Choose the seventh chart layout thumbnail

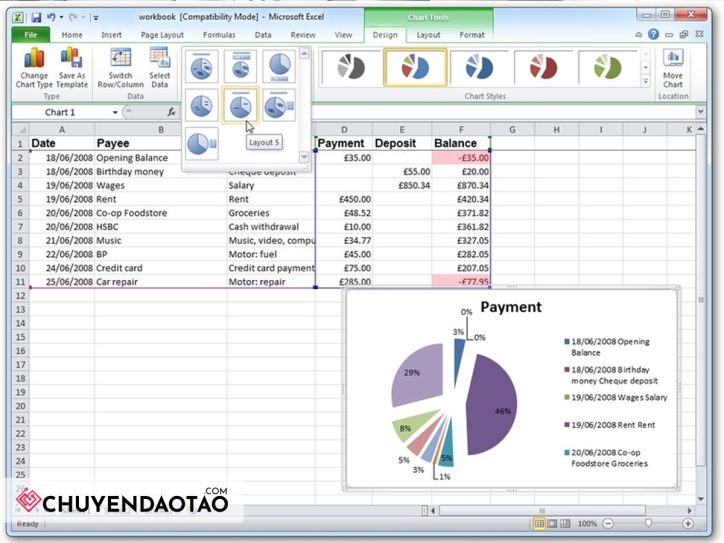(201, 144)
